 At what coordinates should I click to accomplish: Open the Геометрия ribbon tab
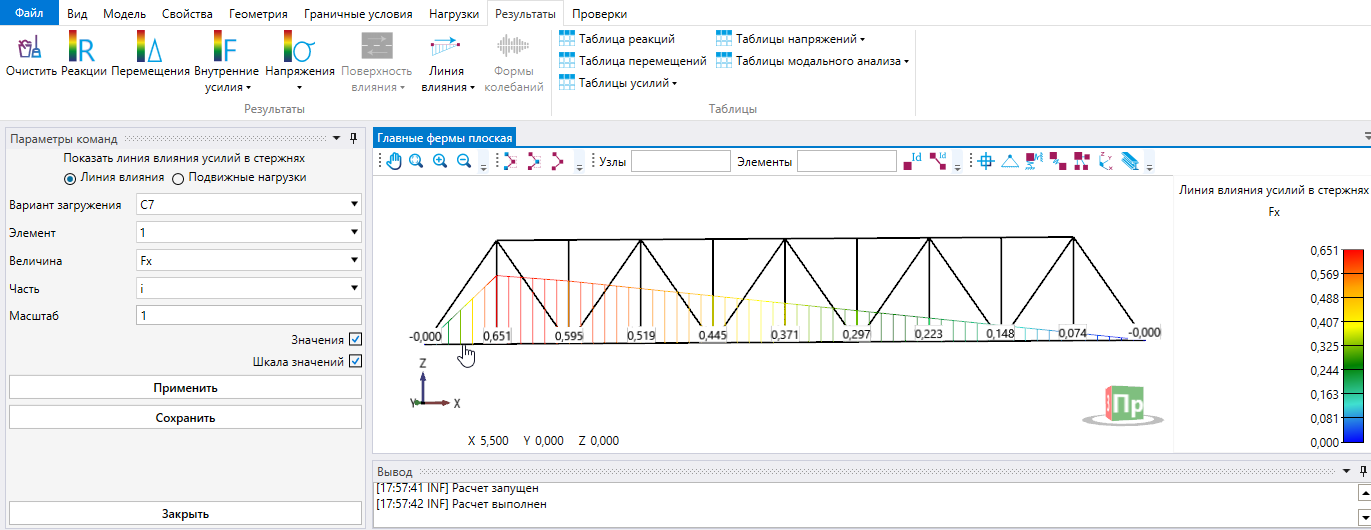[258, 14]
